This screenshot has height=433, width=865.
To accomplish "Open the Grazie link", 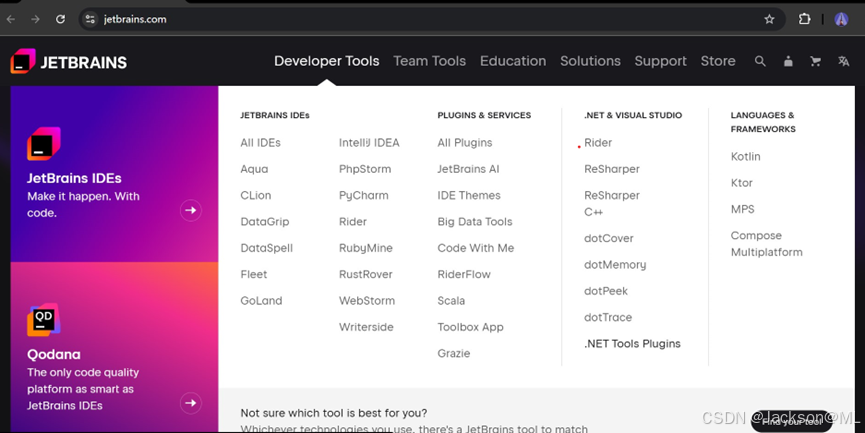I will (x=453, y=354).
